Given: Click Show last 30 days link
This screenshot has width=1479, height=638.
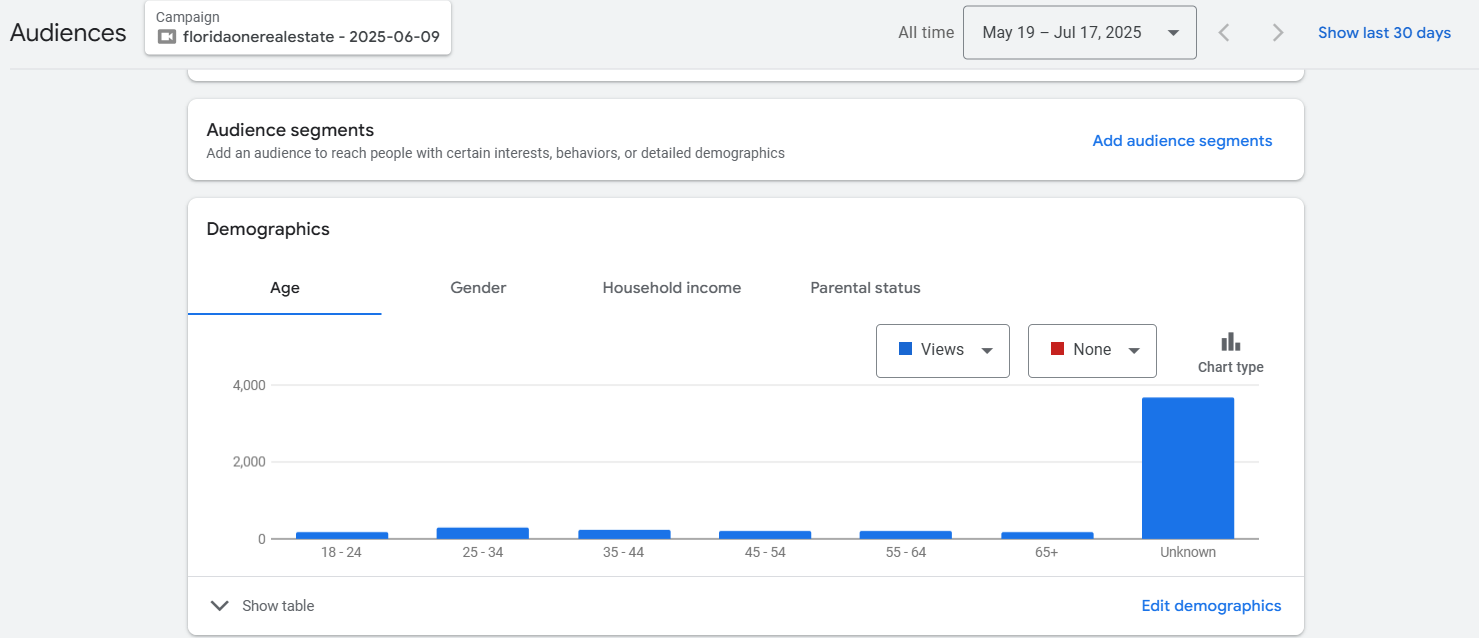Looking at the screenshot, I should [1384, 33].
